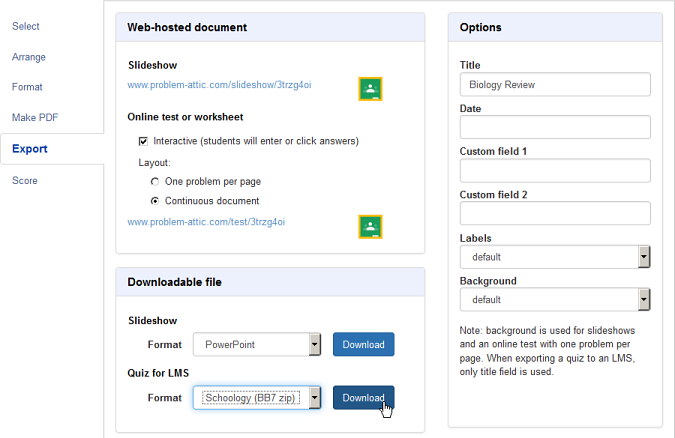Screen dimensions: 675x438
Task: Go to the Select step
Action: [x=26, y=26]
